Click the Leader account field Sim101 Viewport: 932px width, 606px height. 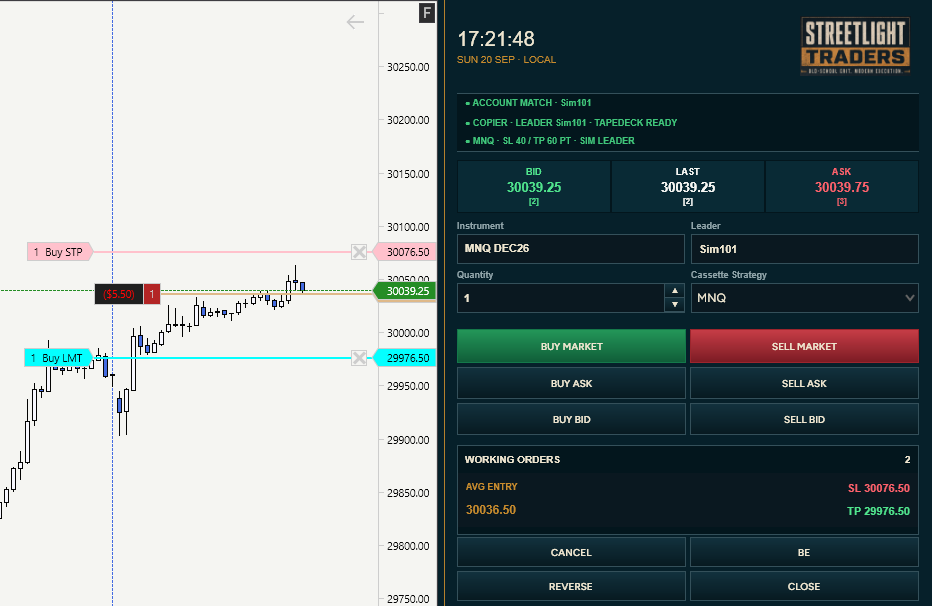pos(804,249)
